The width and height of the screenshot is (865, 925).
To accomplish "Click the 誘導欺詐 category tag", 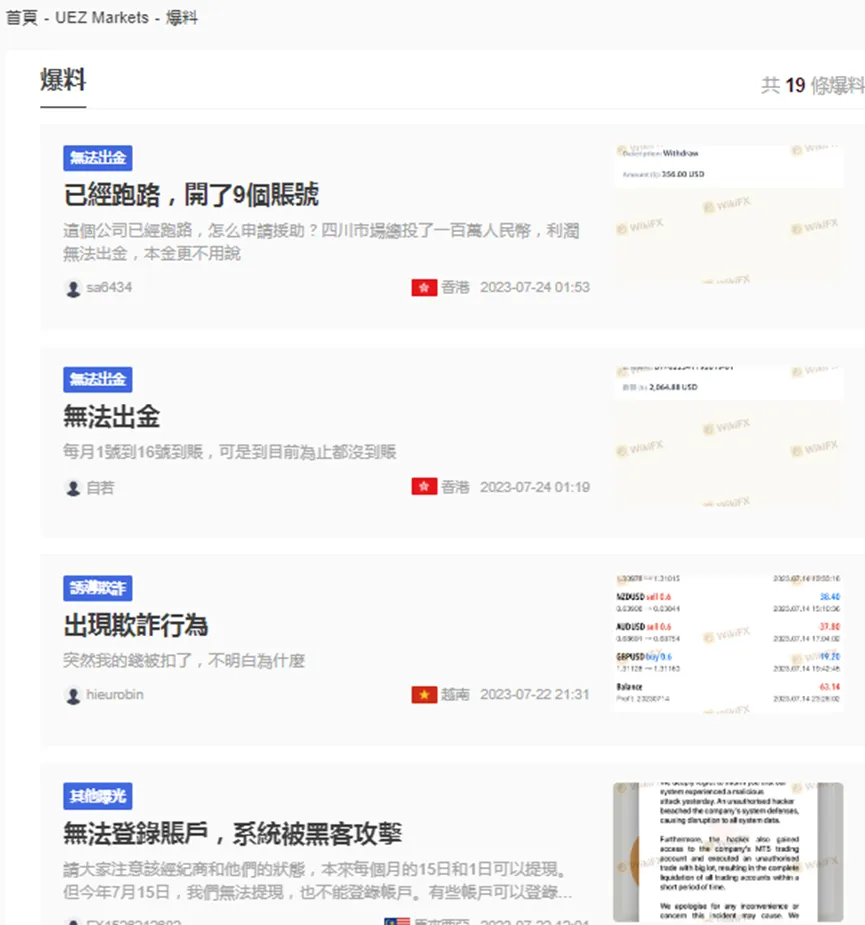I will click(98, 588).
